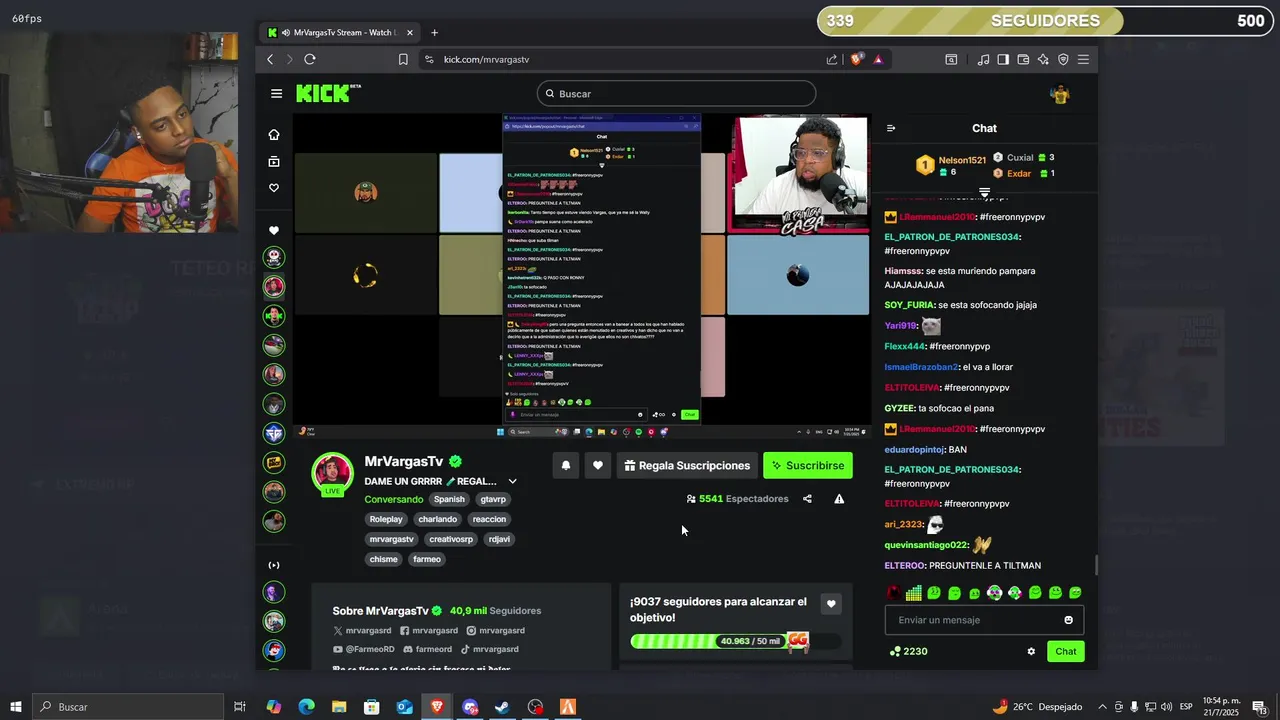Go back in the browser
This screenshot has width=1280, height=720.
(x=270, y=59)
